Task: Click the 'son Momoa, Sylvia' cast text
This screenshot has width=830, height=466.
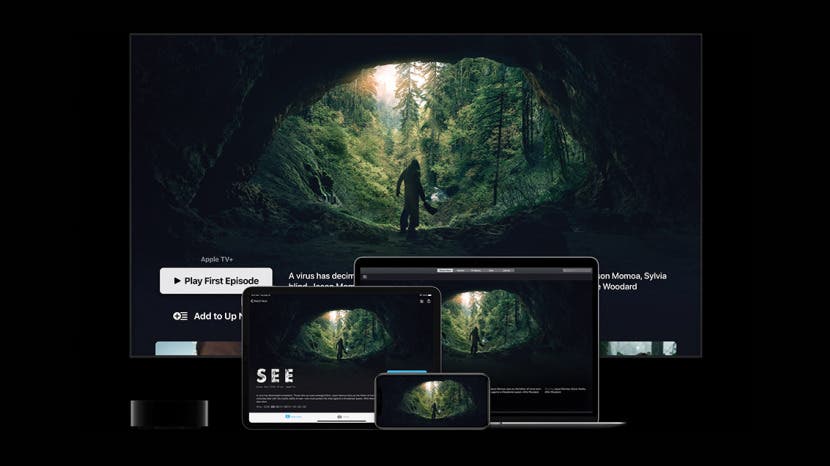Action: tap(633, 276)
